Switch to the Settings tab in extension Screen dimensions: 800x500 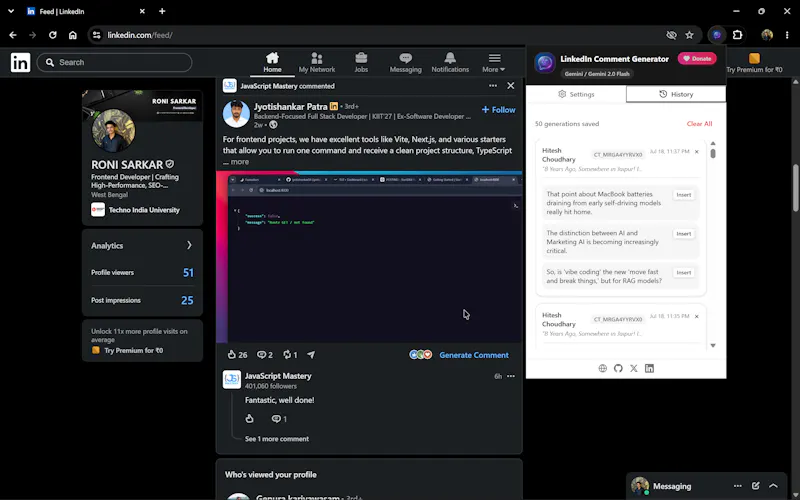(576, 94)
